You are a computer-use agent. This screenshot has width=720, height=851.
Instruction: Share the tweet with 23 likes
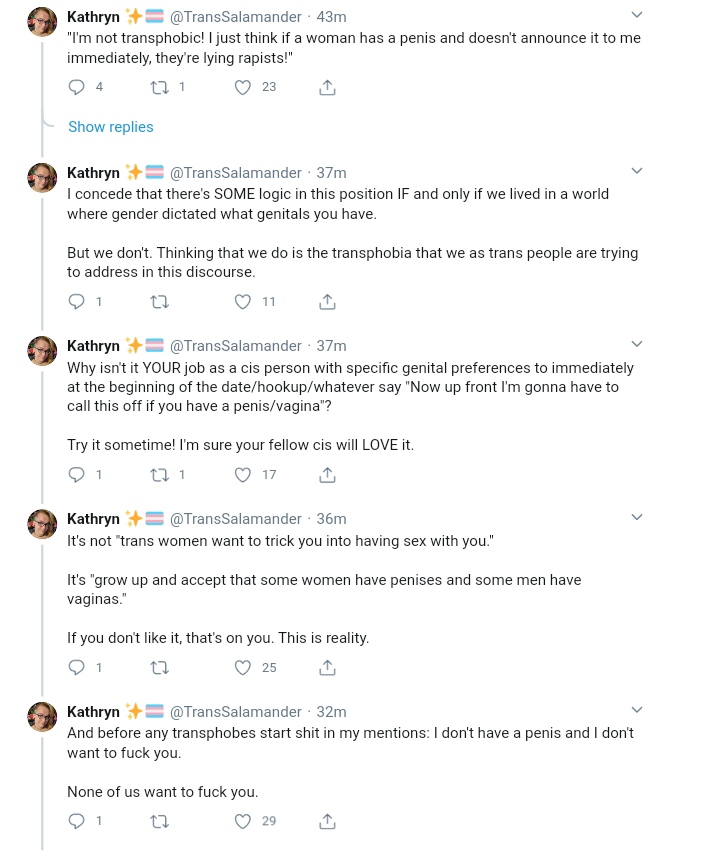pos(327,87)
